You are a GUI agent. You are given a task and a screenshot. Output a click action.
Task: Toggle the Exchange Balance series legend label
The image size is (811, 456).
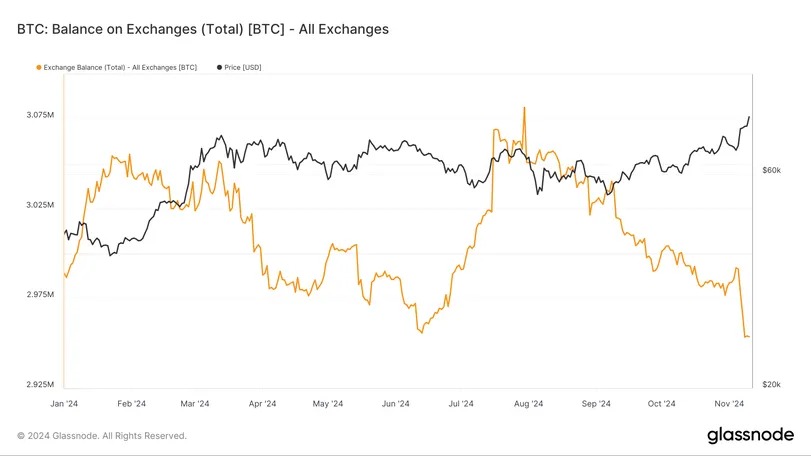click(x=120, y=67)
